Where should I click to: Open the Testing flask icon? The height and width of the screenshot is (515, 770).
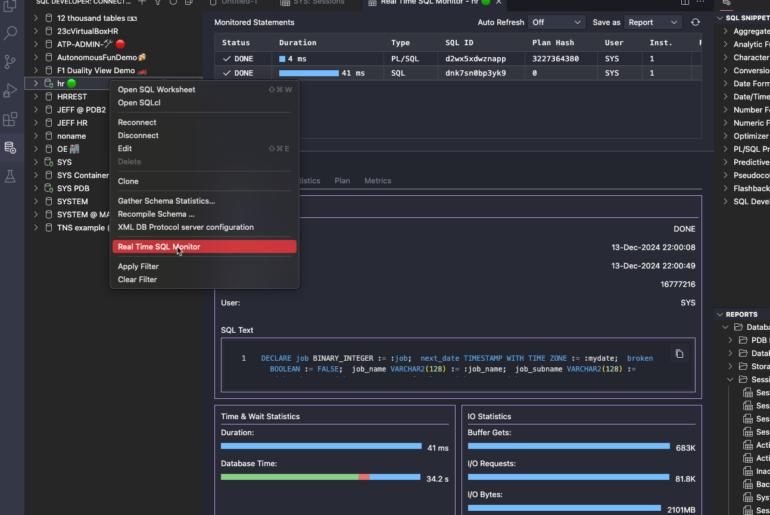pos(11,176)
